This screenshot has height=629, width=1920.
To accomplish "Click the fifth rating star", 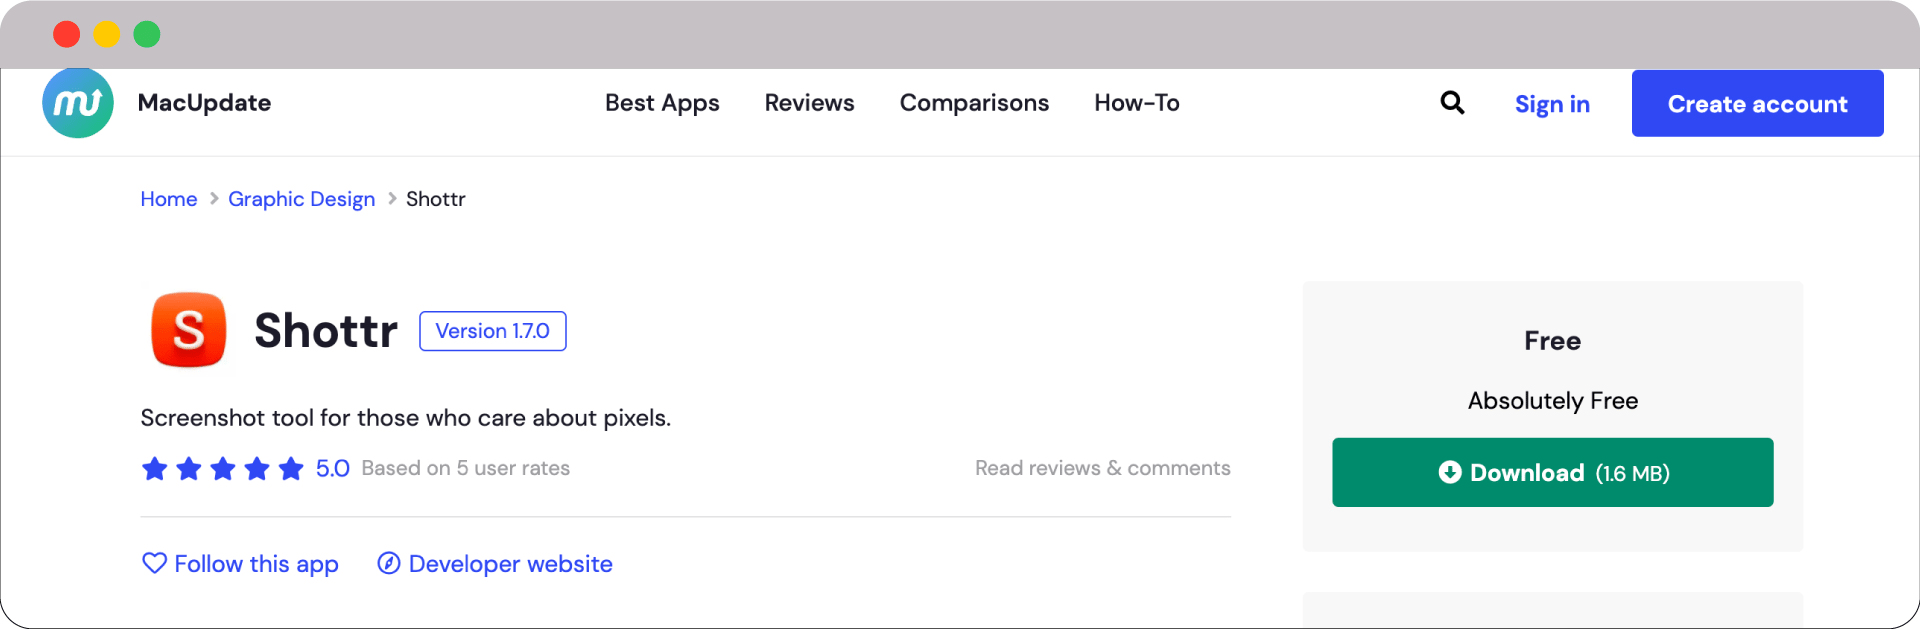I will tap(291, 468).
